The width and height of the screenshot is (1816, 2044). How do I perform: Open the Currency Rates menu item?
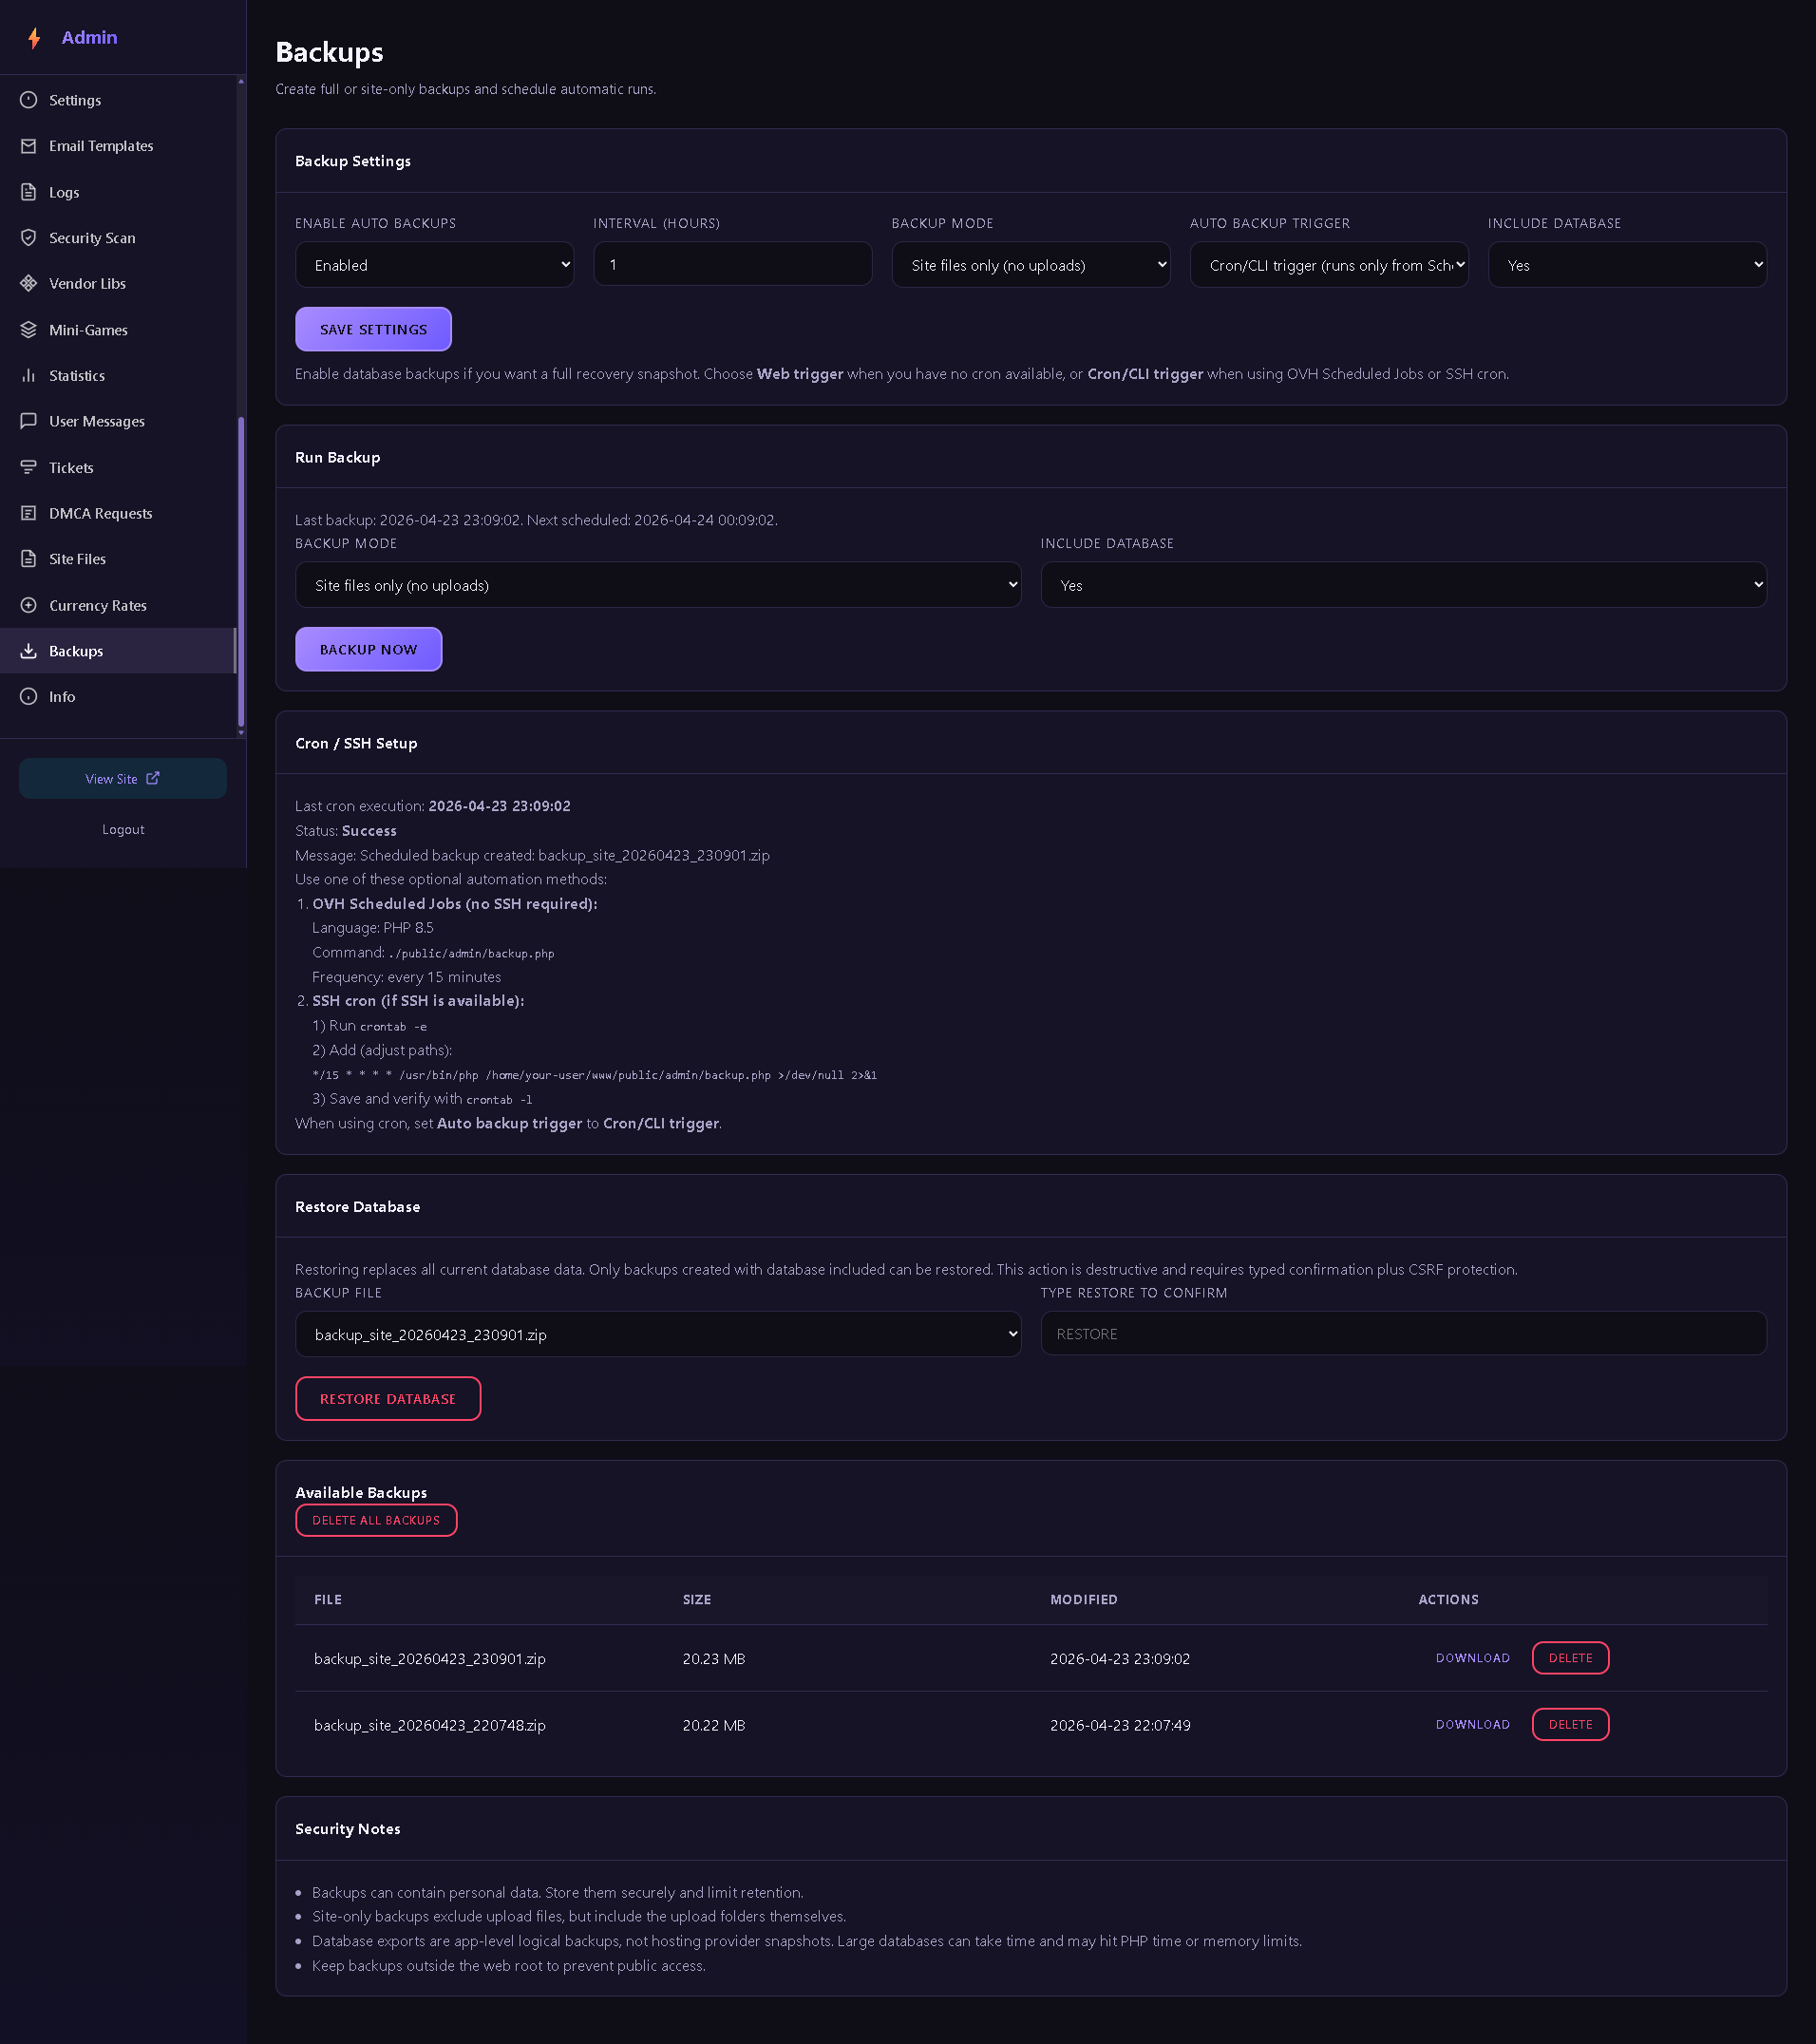[117, 605]
